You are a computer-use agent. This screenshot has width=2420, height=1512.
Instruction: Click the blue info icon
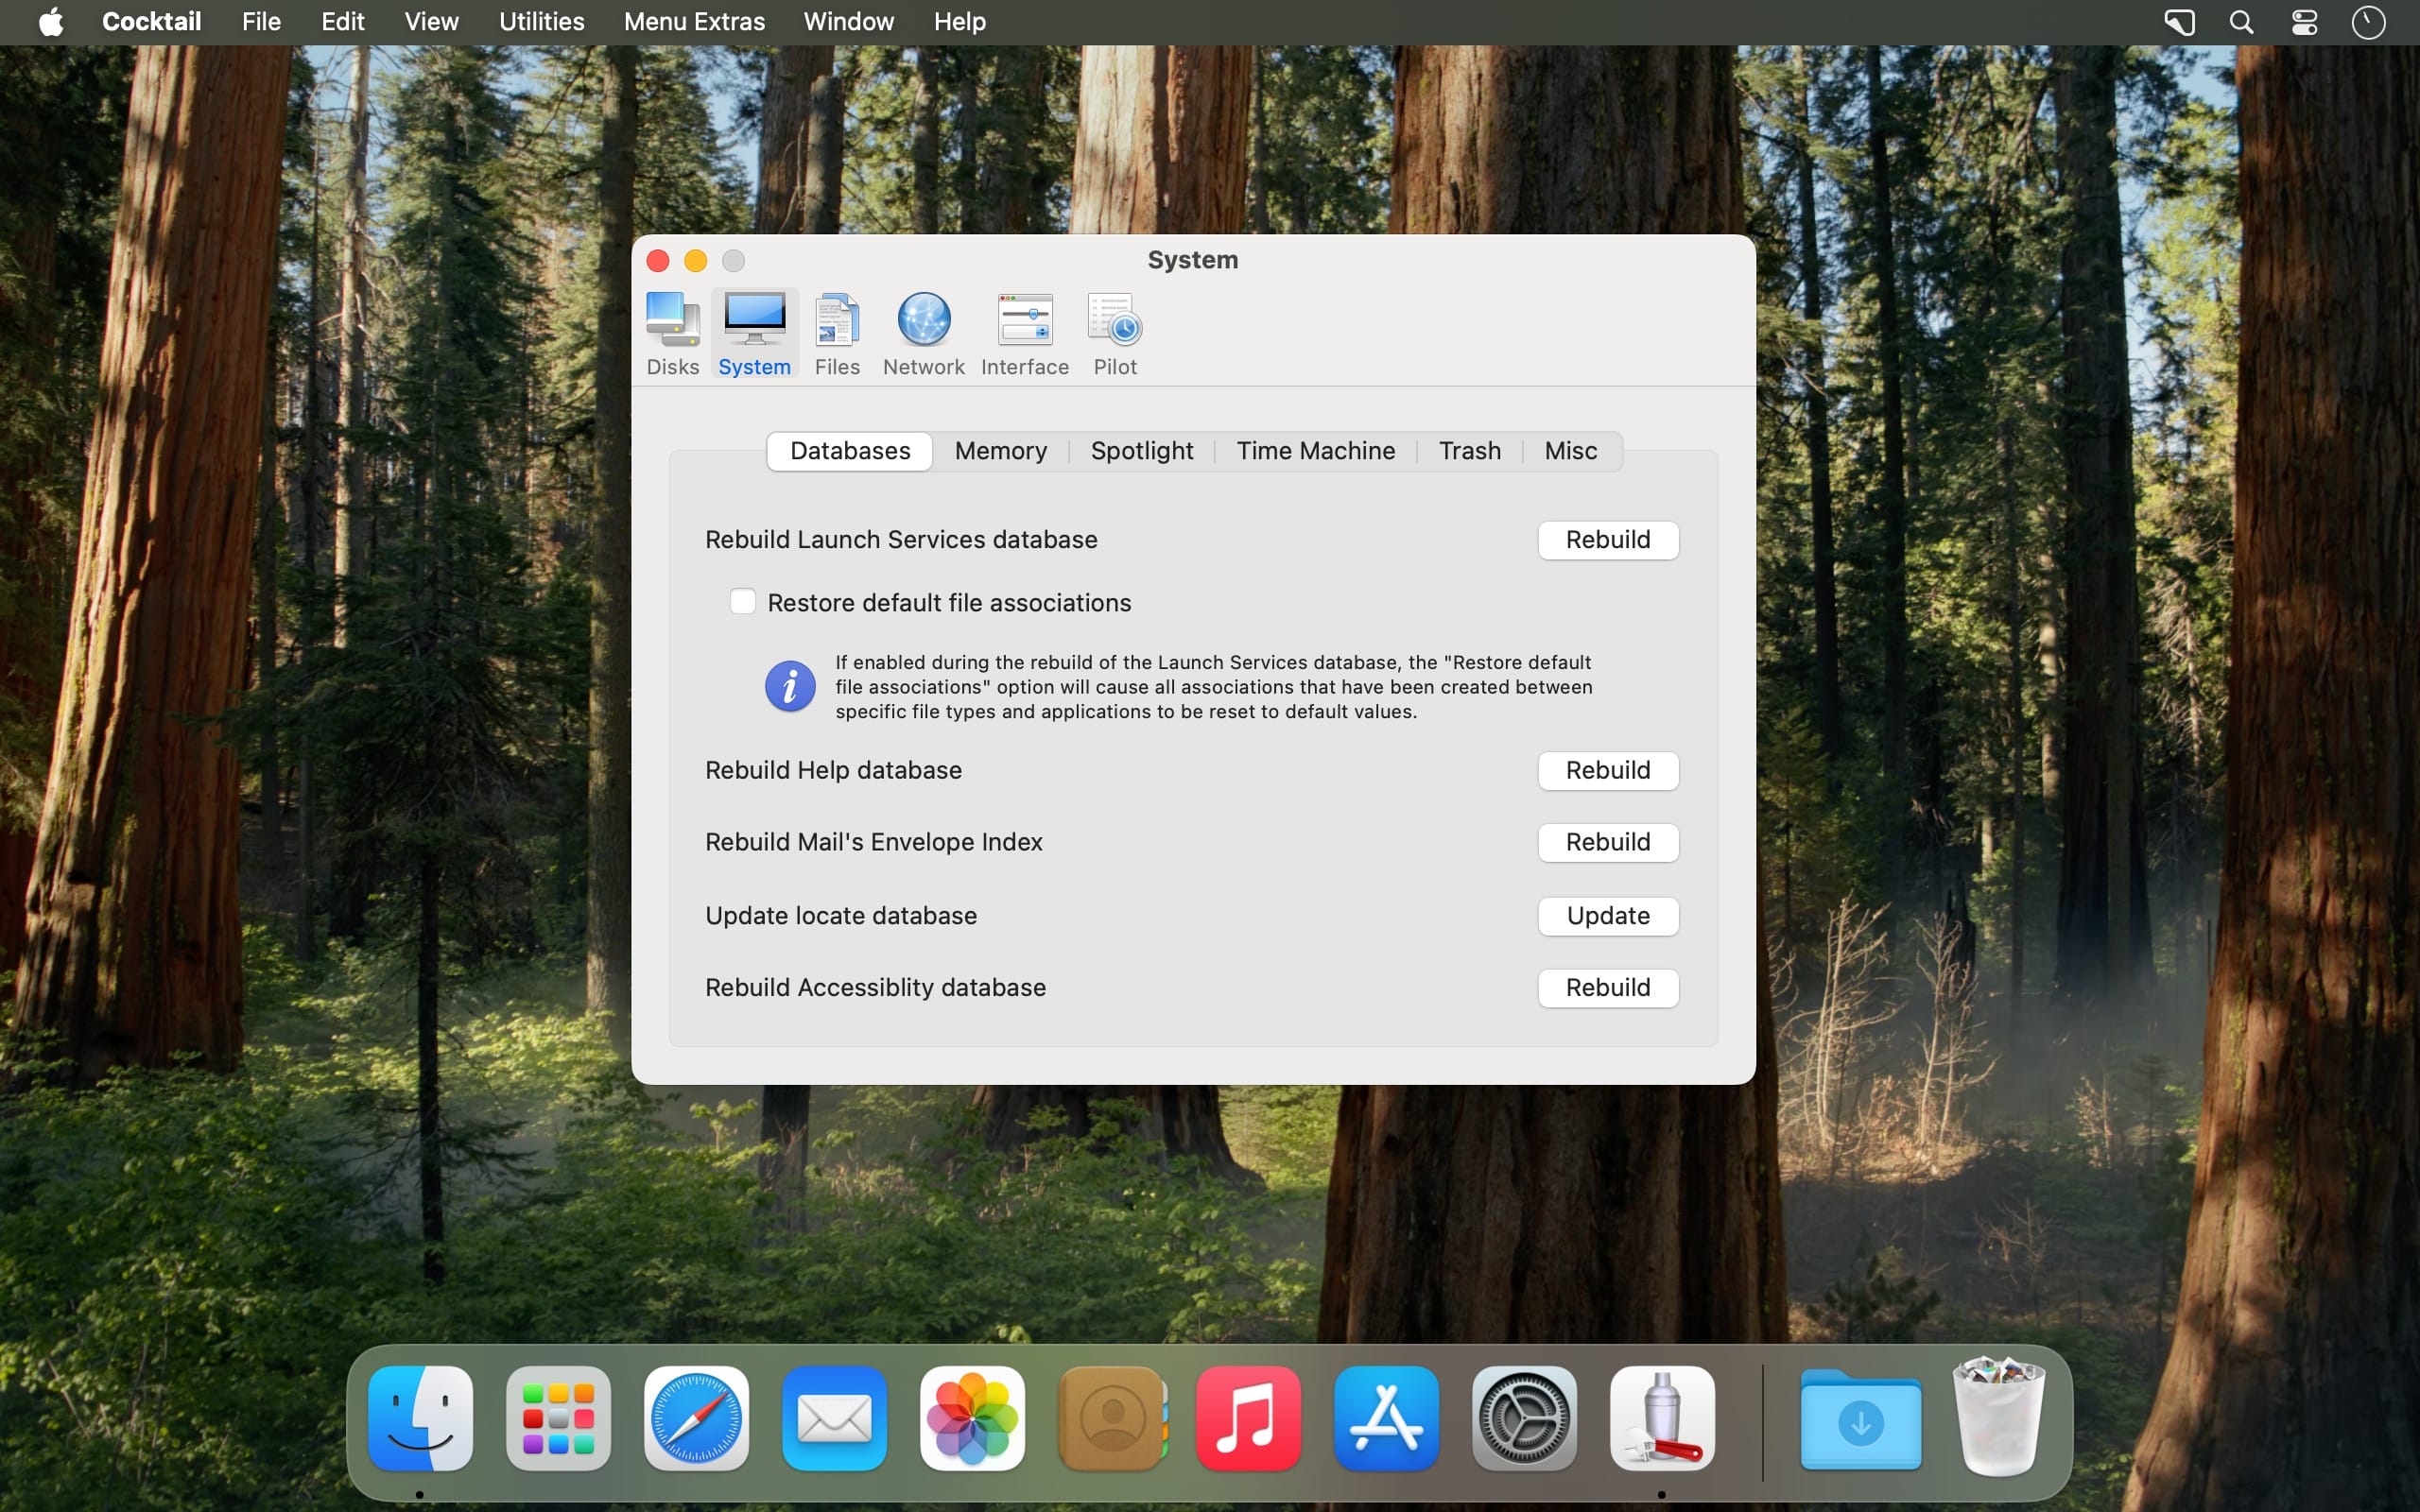(x=790, y=686)
